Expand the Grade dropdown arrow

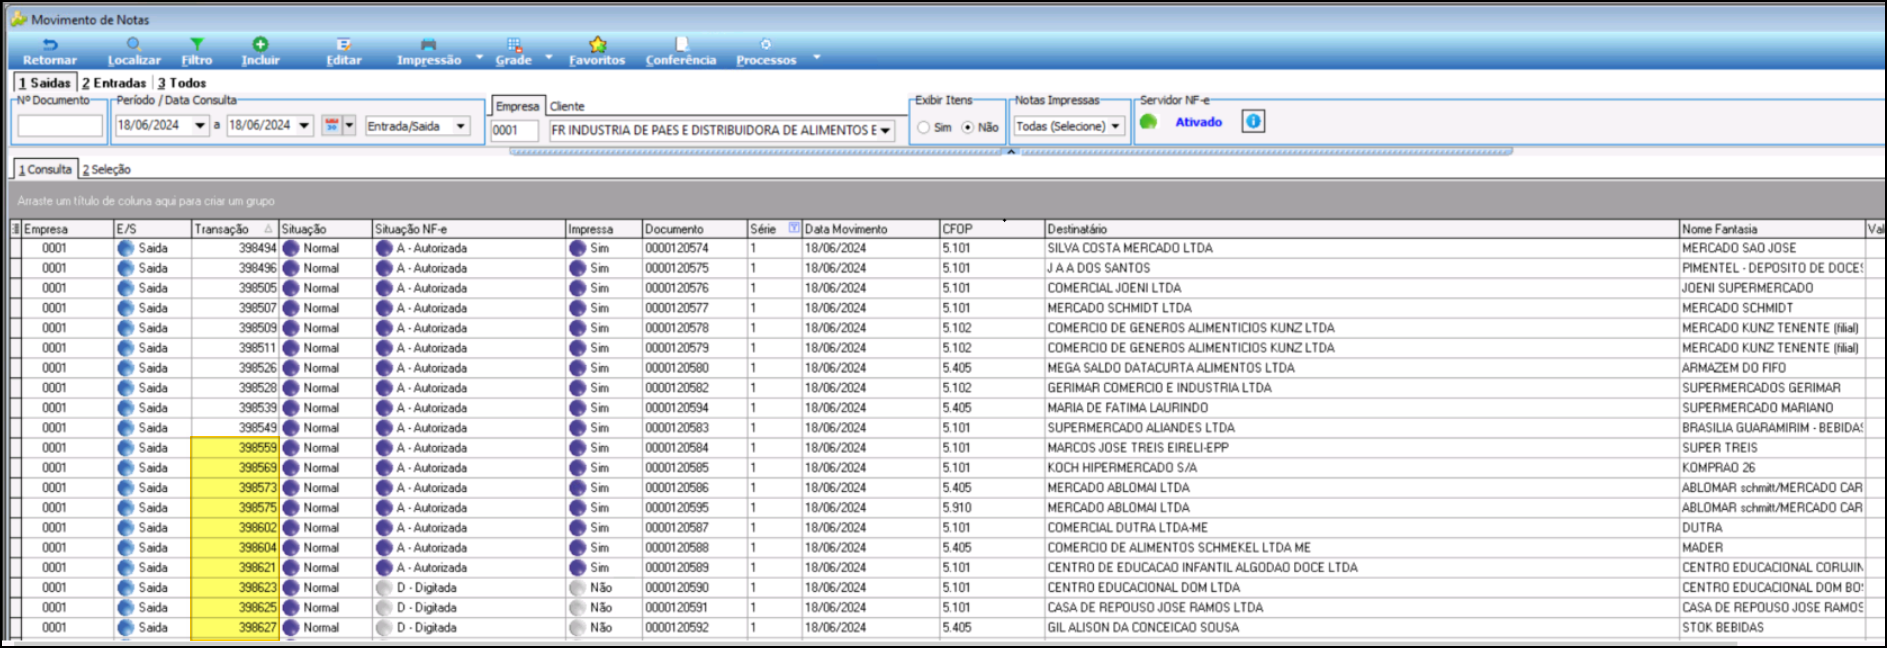(x=548, y=57)
